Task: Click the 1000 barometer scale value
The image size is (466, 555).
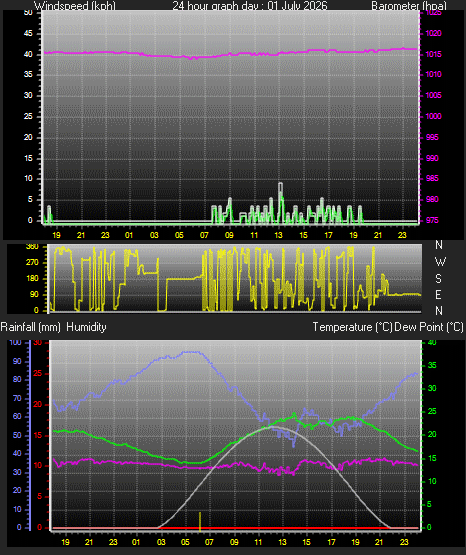Action: pyautogui.click(x=433, y=116)
